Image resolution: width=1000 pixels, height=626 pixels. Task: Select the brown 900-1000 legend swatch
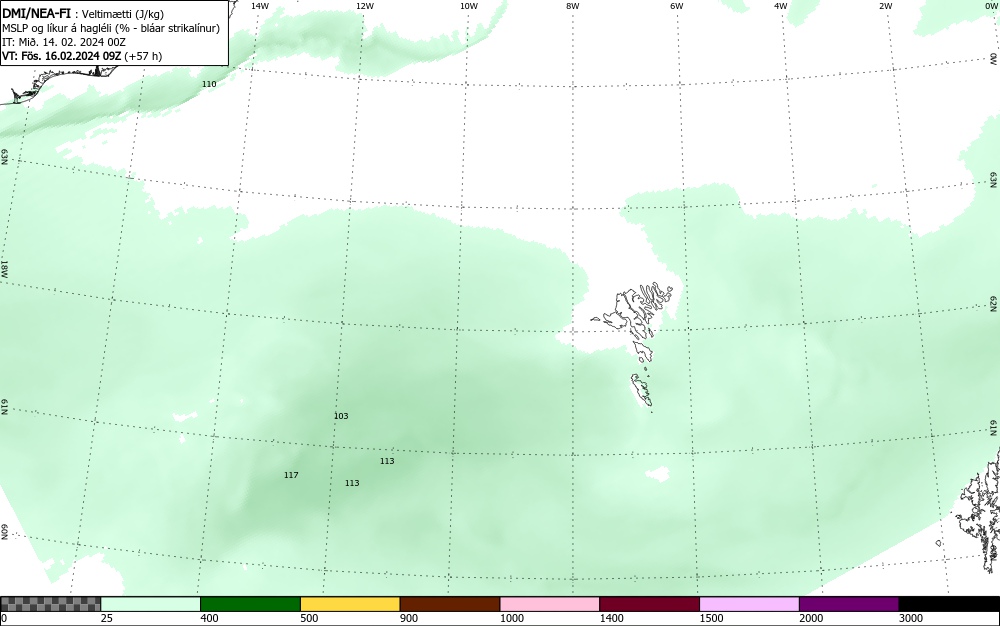[x=450, y=604]
